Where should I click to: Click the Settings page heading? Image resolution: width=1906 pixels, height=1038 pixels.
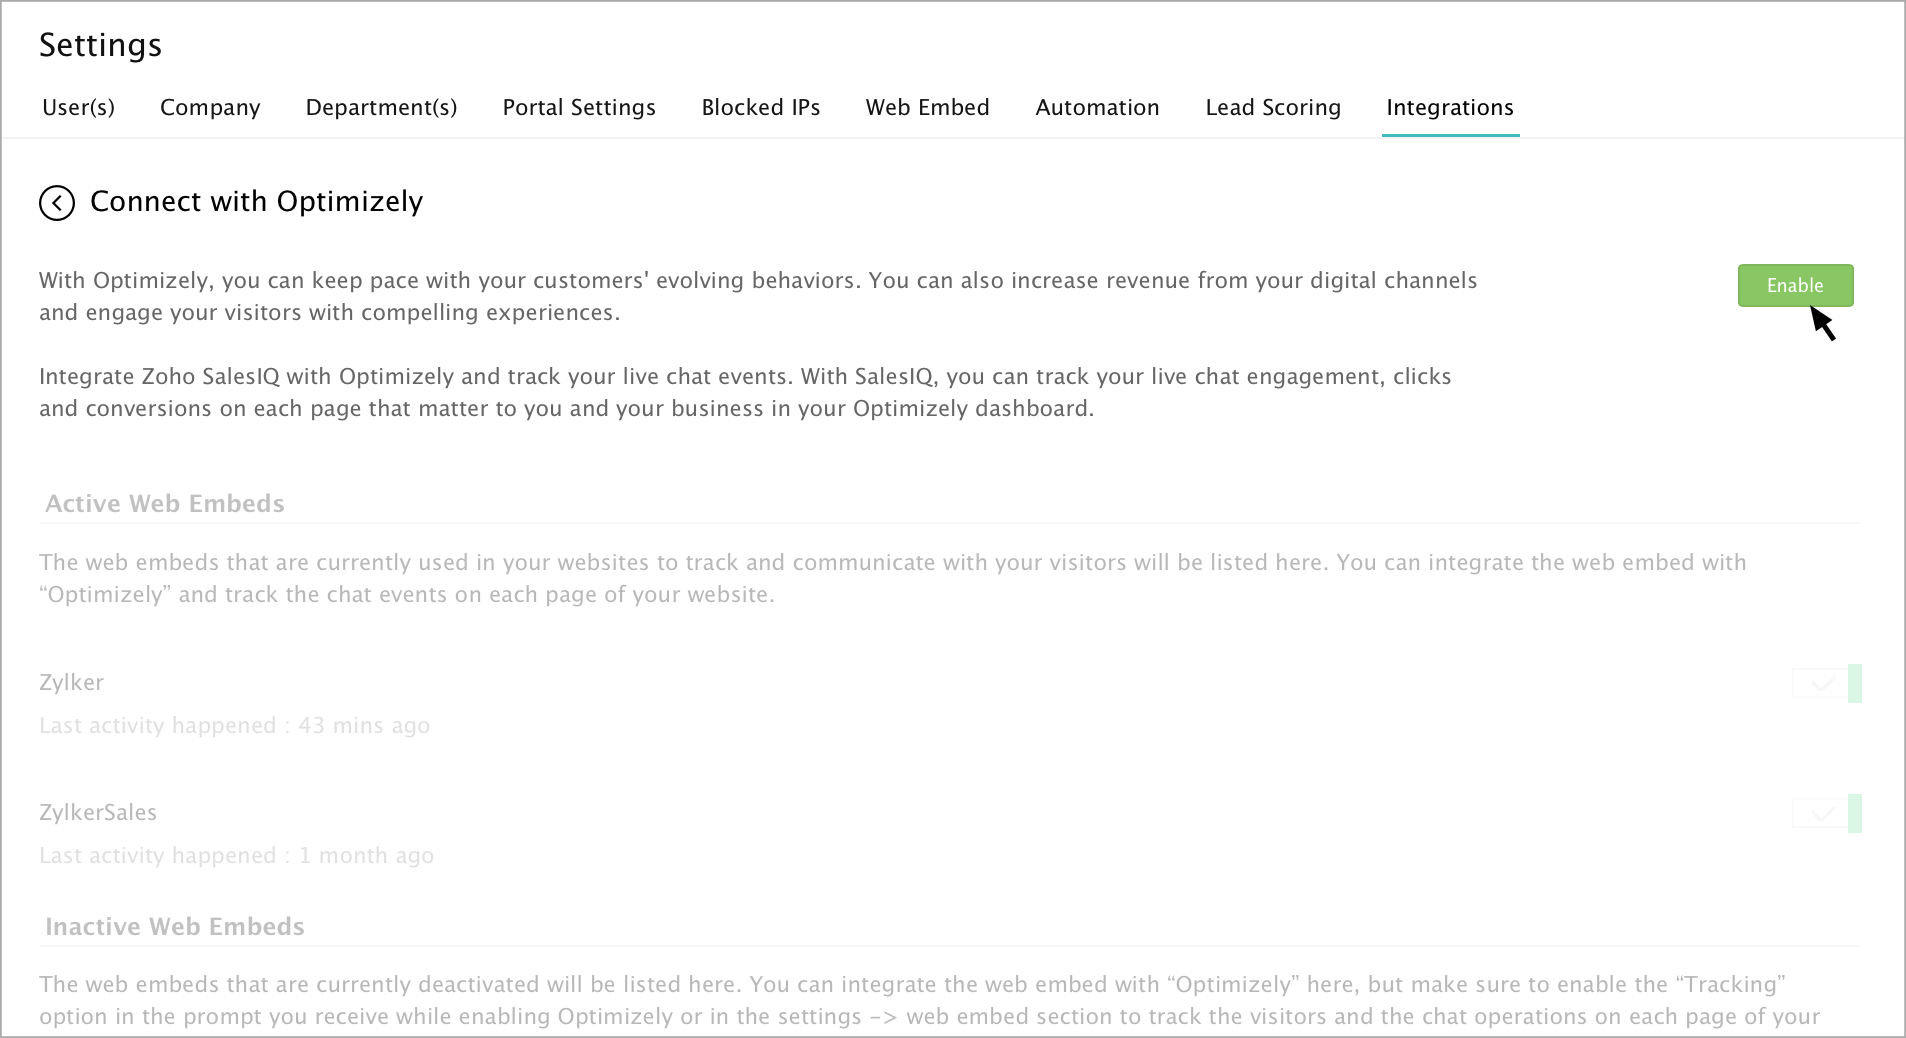(x=100, y=45)
